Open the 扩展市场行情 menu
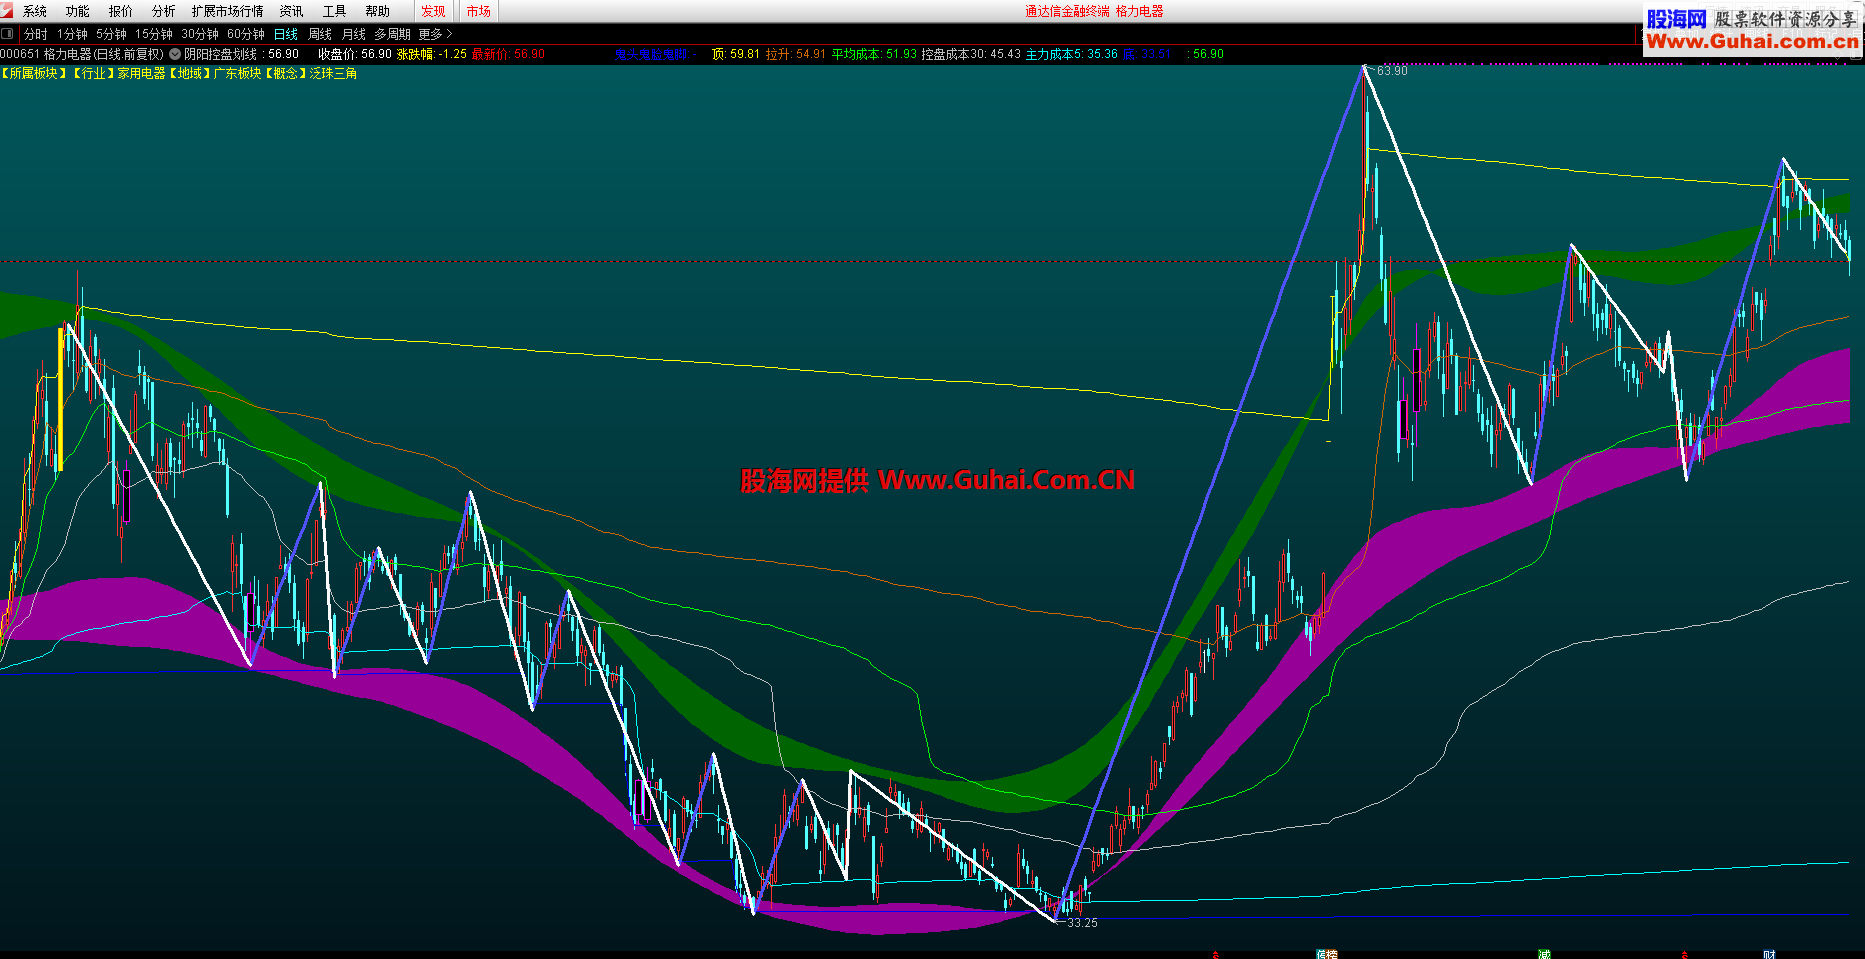This screenshot has height=959, width=1865. [x=228, y=11]
